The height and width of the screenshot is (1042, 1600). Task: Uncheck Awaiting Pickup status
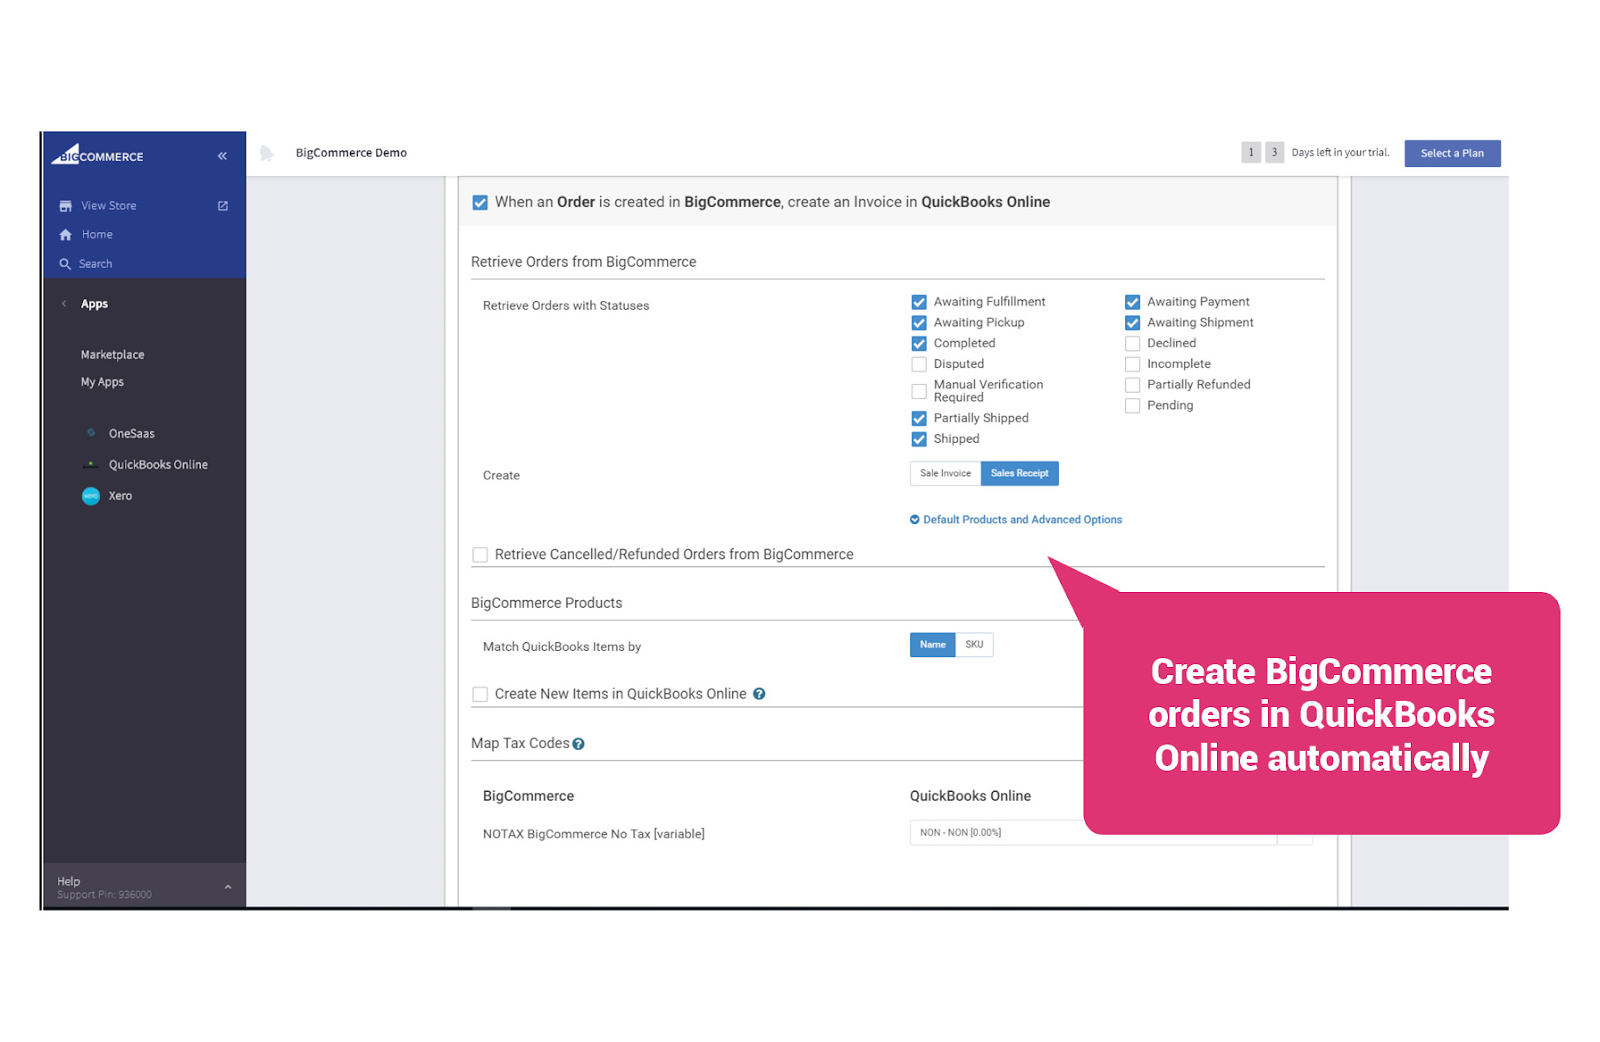919,323
